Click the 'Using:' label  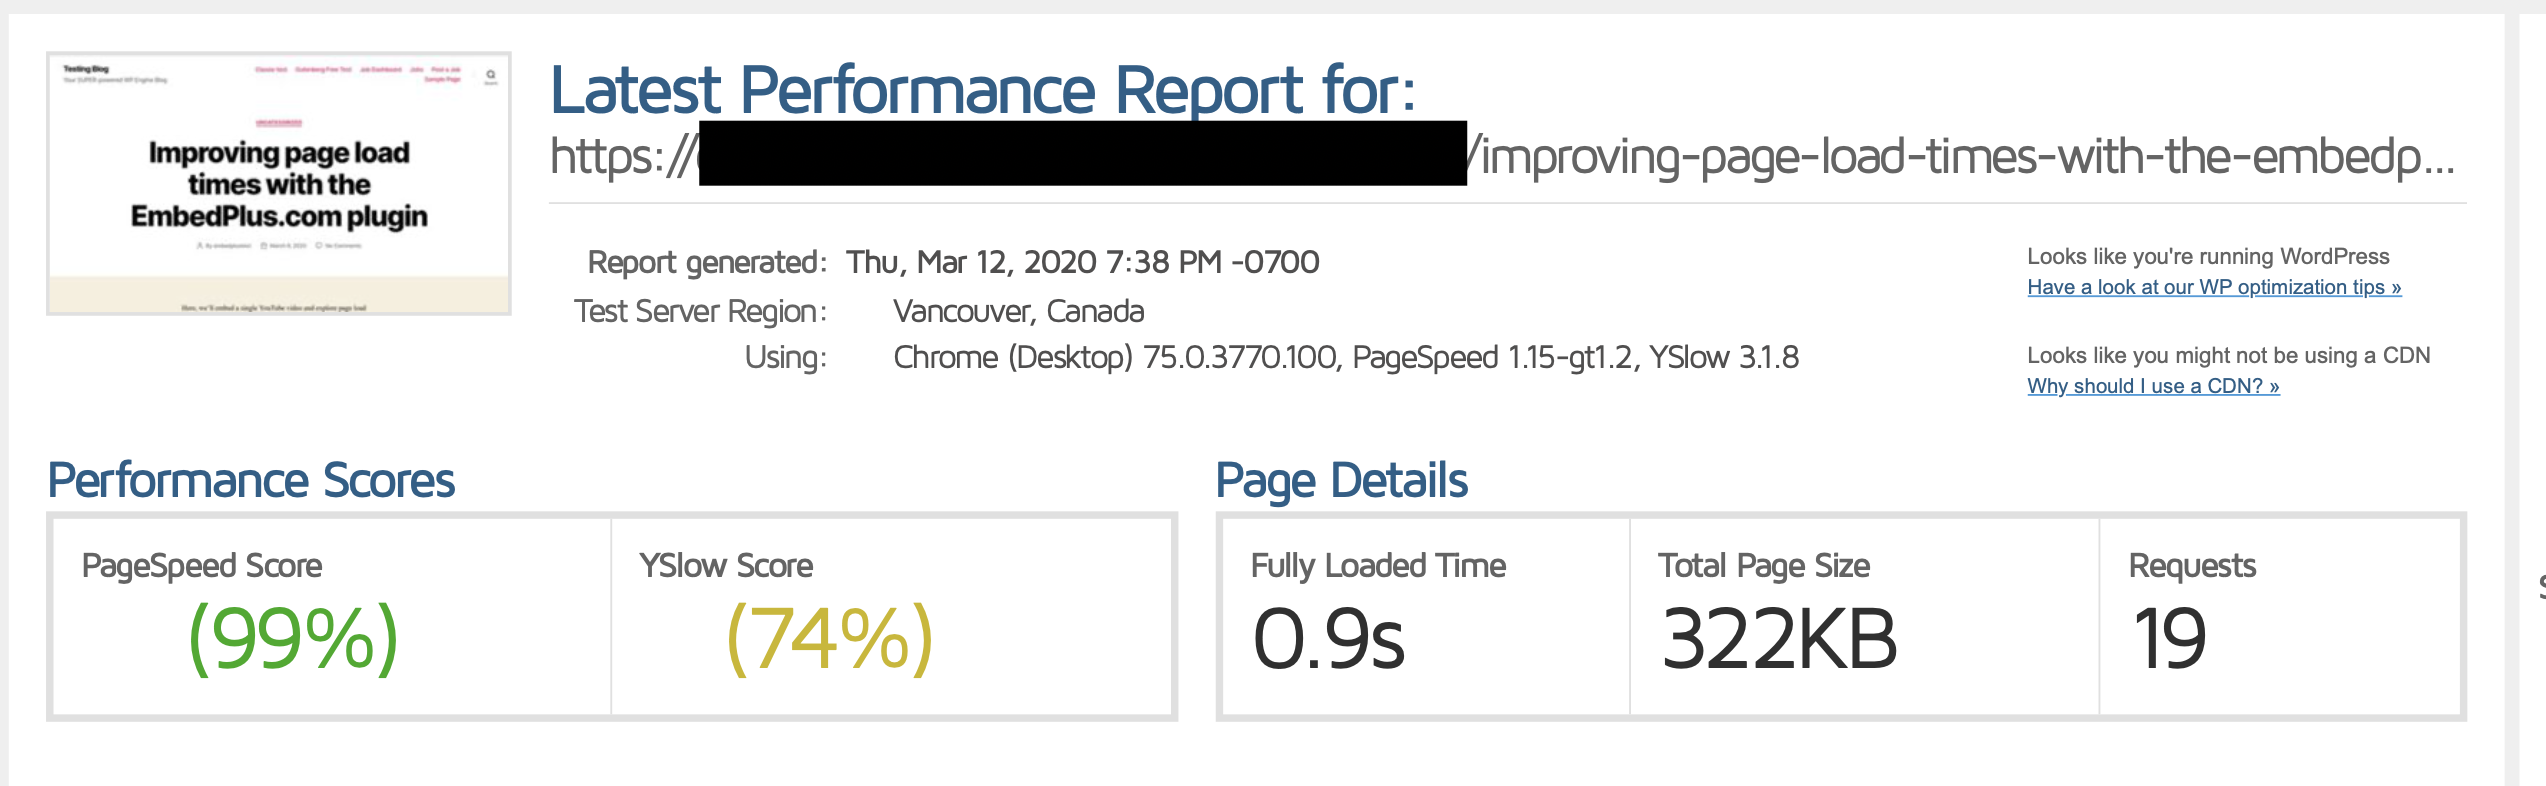[x=786, y=357]
